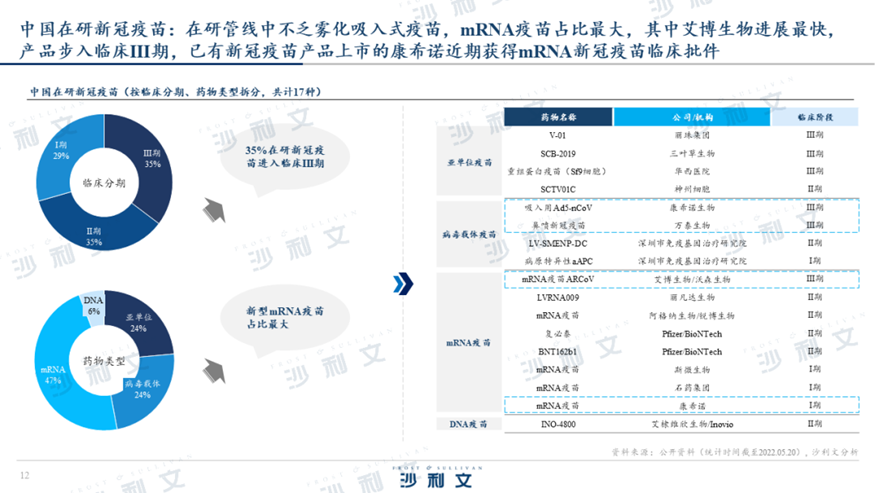Click the gray arrow below the 35% speech bubble
875x493 pixels.
click(214, 210)
